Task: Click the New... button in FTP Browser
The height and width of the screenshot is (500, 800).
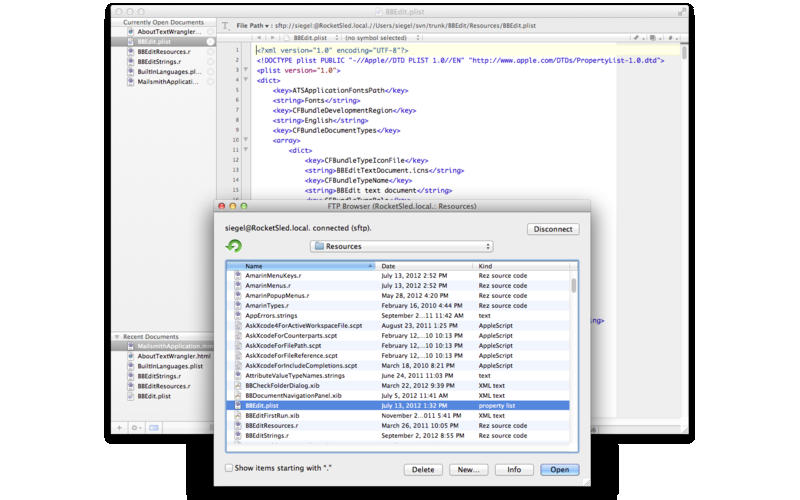Action: [468, 469]
